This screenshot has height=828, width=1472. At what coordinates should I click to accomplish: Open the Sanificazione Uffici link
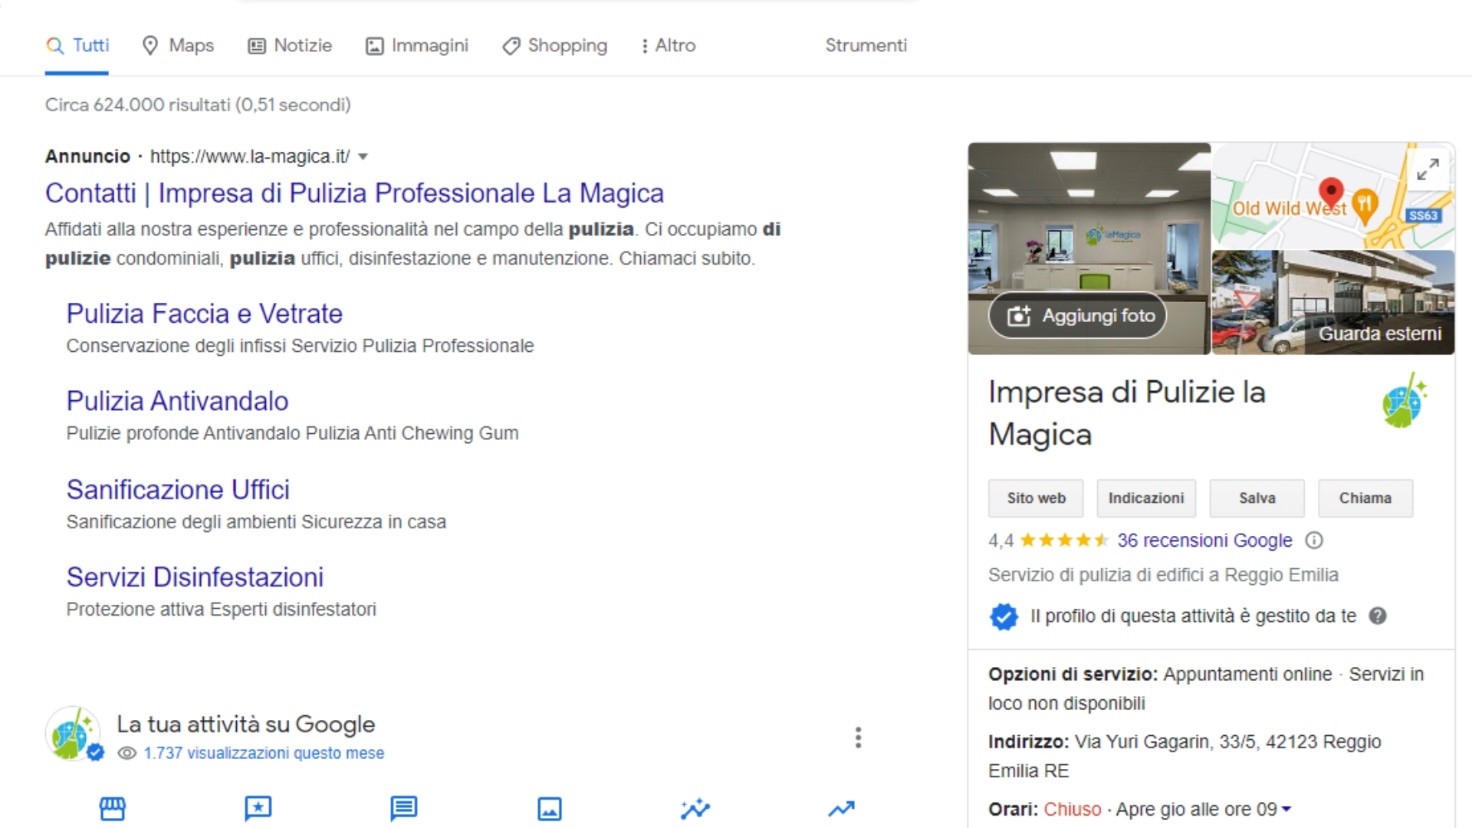tap(178, 489)
